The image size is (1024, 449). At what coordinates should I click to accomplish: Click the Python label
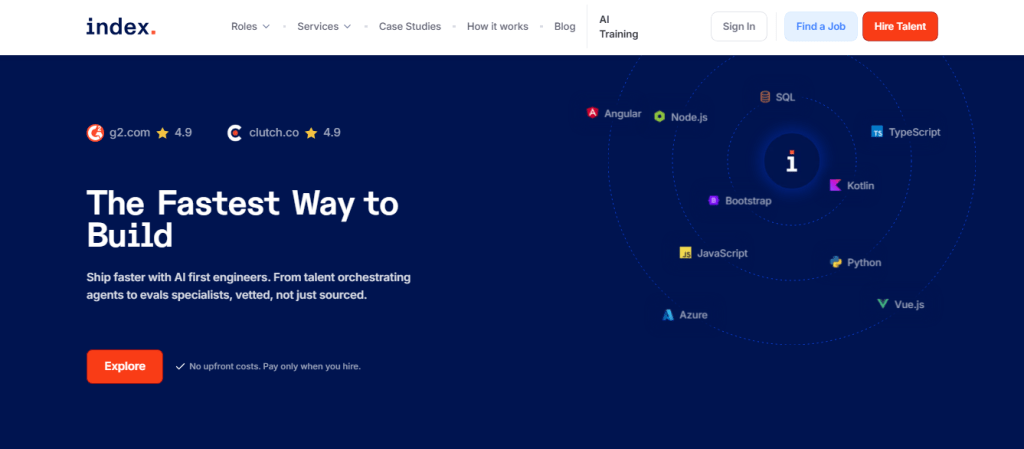tap(864, 262)
